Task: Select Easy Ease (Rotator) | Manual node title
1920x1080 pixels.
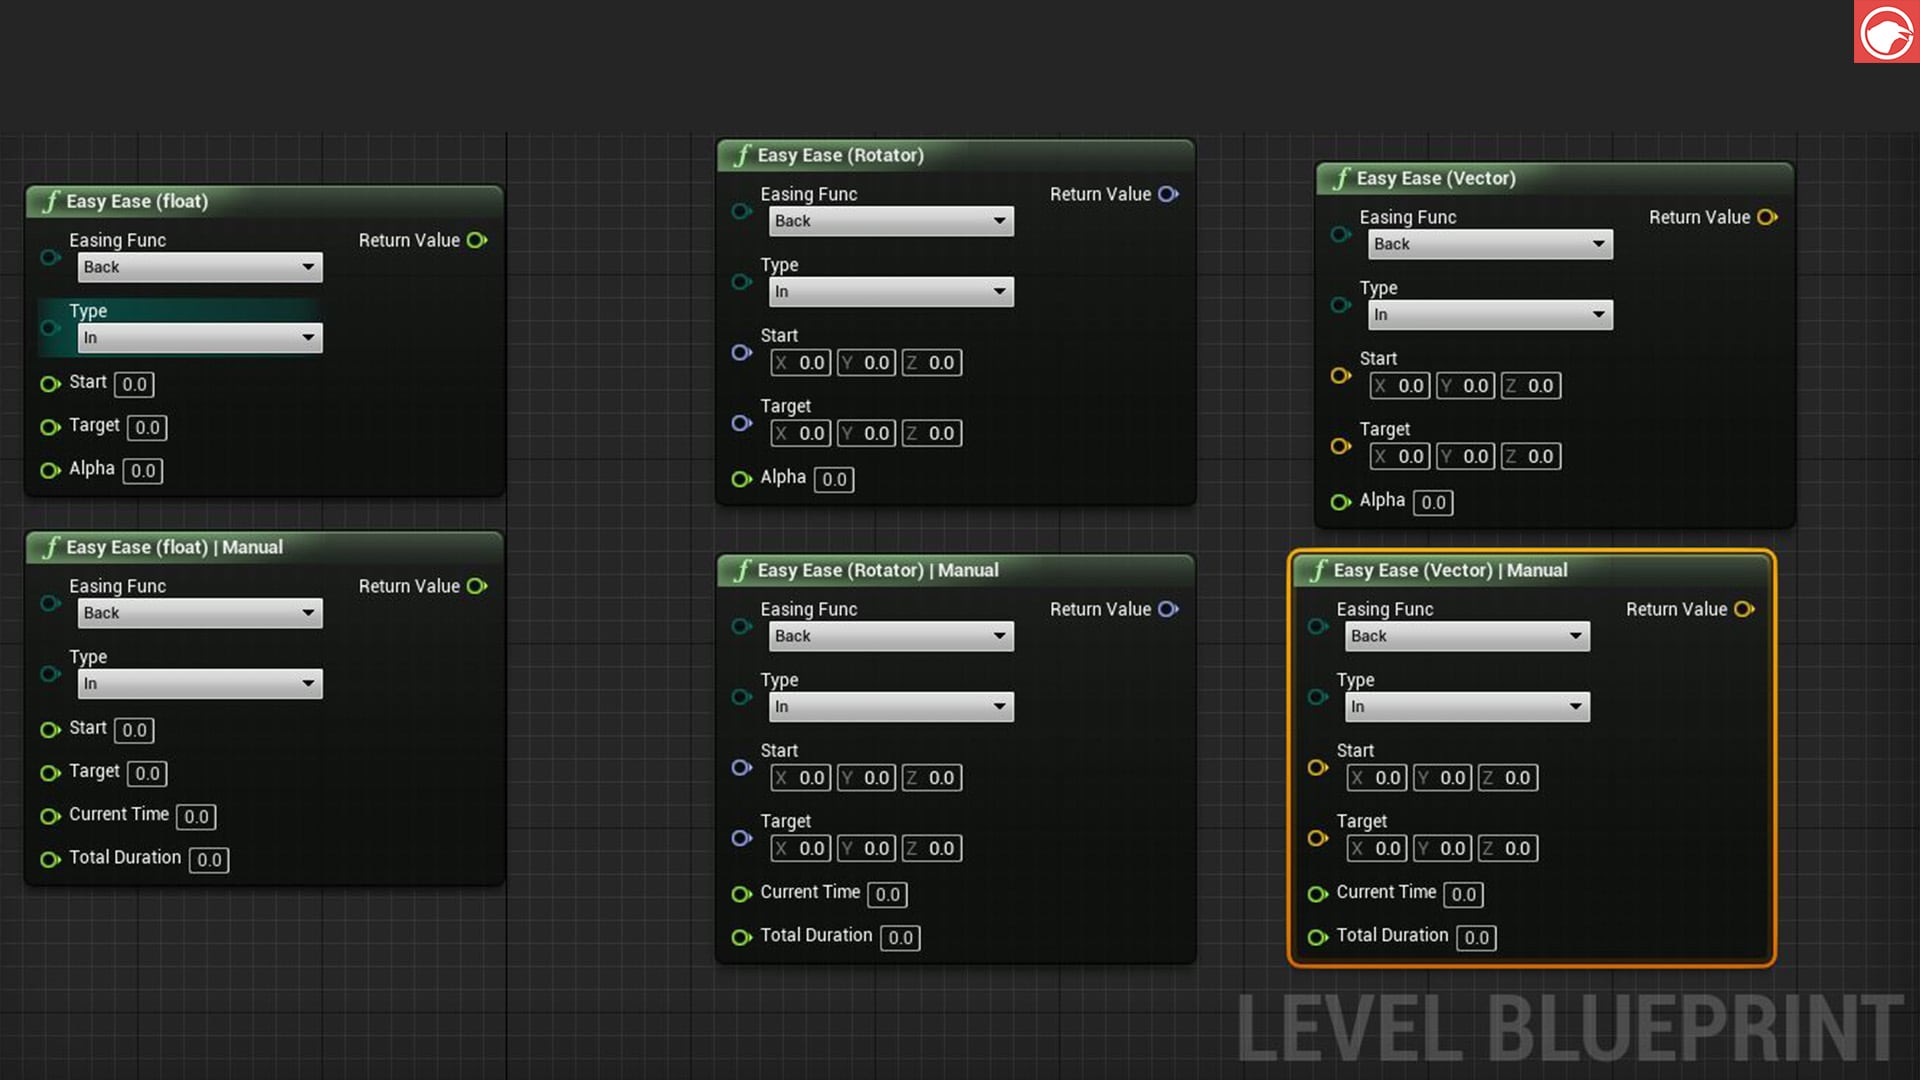Action: point(877,570)
